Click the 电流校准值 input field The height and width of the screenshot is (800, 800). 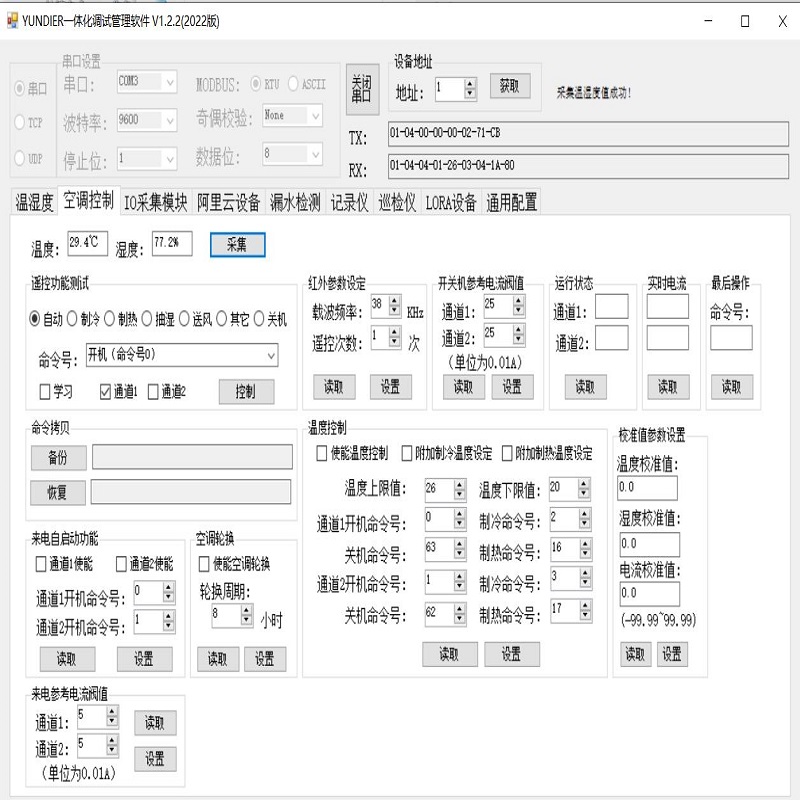[x=649, y=594]
